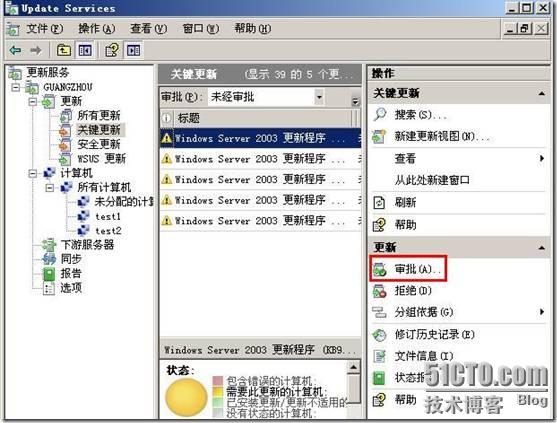Open the 下游服务器 node
This screenshot has width=557, height=423.
(87, 244)
